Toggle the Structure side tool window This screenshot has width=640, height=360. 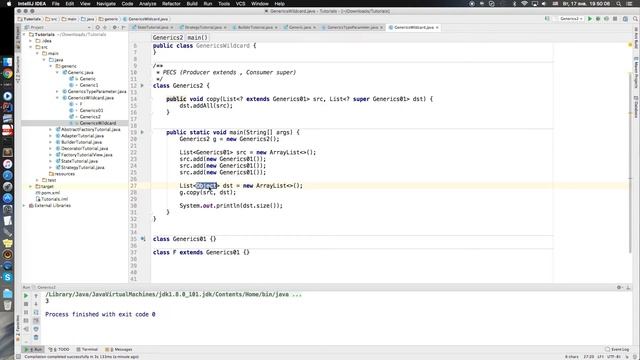point(18,70)
